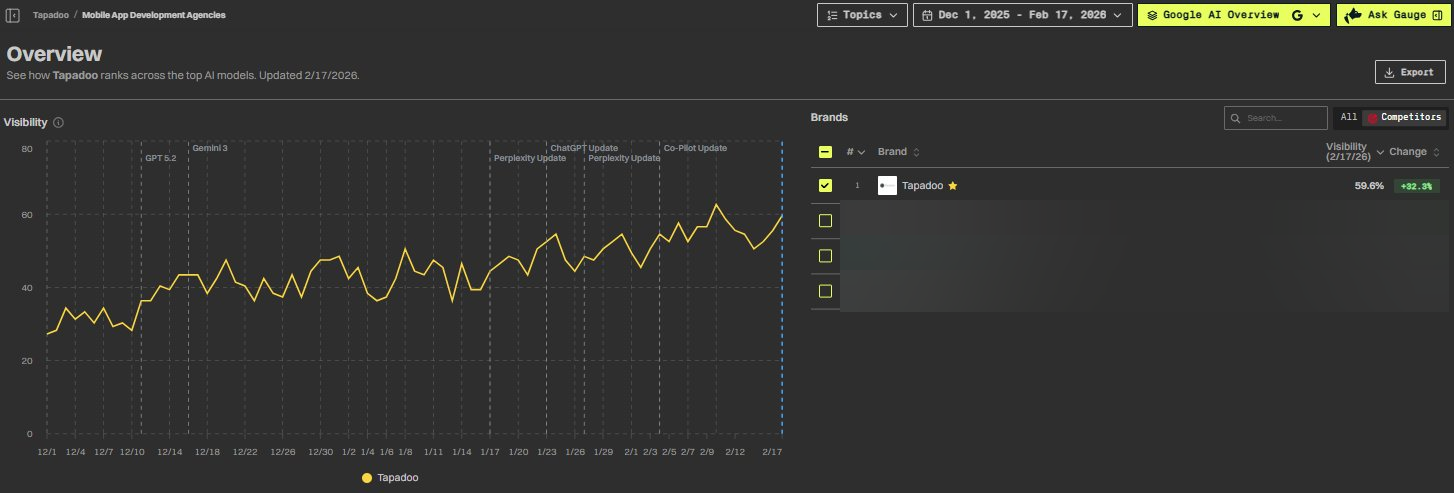
Task: Focus the Brands search field
Action: point(1276,118)
